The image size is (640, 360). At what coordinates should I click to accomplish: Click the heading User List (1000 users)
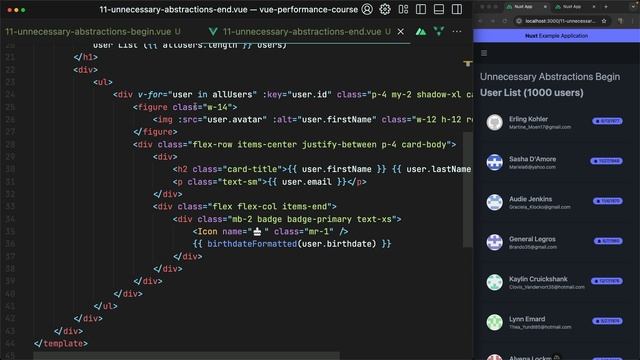tap(531, 93)
